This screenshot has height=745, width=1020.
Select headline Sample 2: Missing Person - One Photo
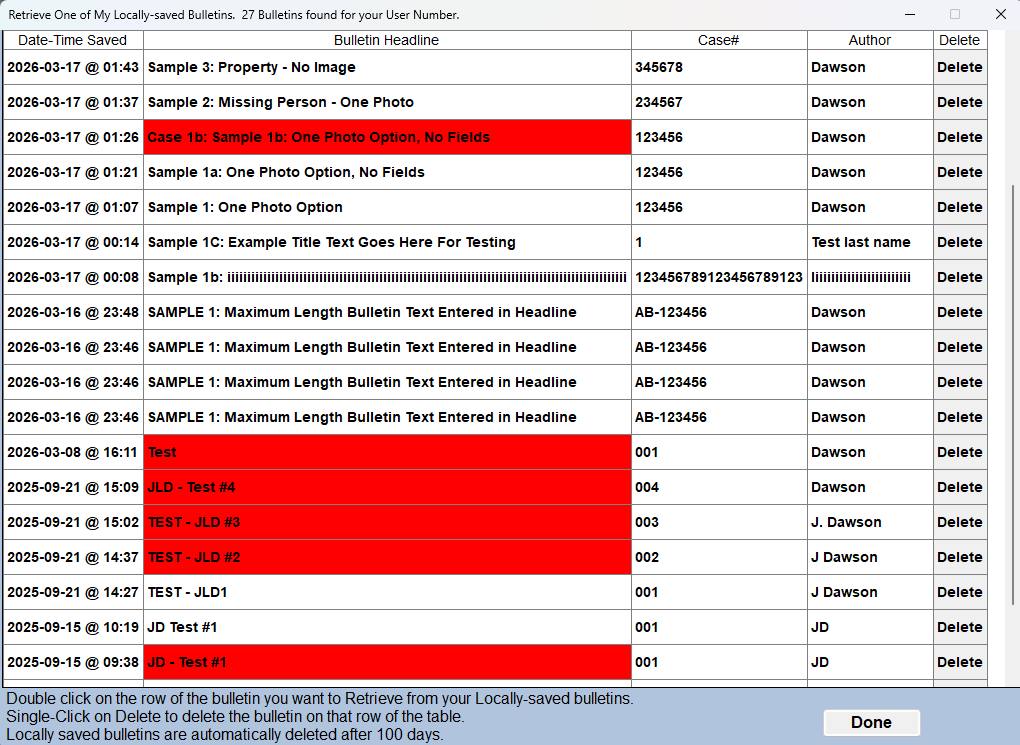(387, 102)
